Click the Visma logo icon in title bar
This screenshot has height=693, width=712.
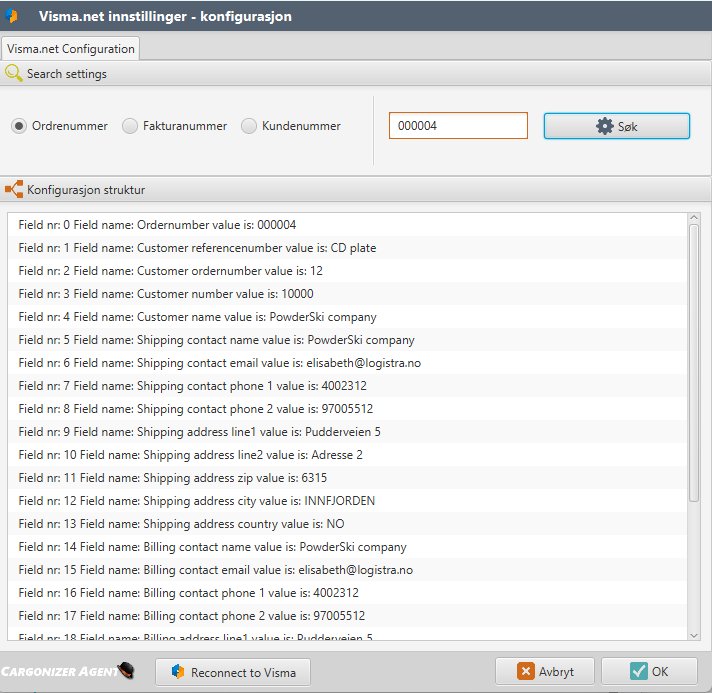tap(14, 15)
